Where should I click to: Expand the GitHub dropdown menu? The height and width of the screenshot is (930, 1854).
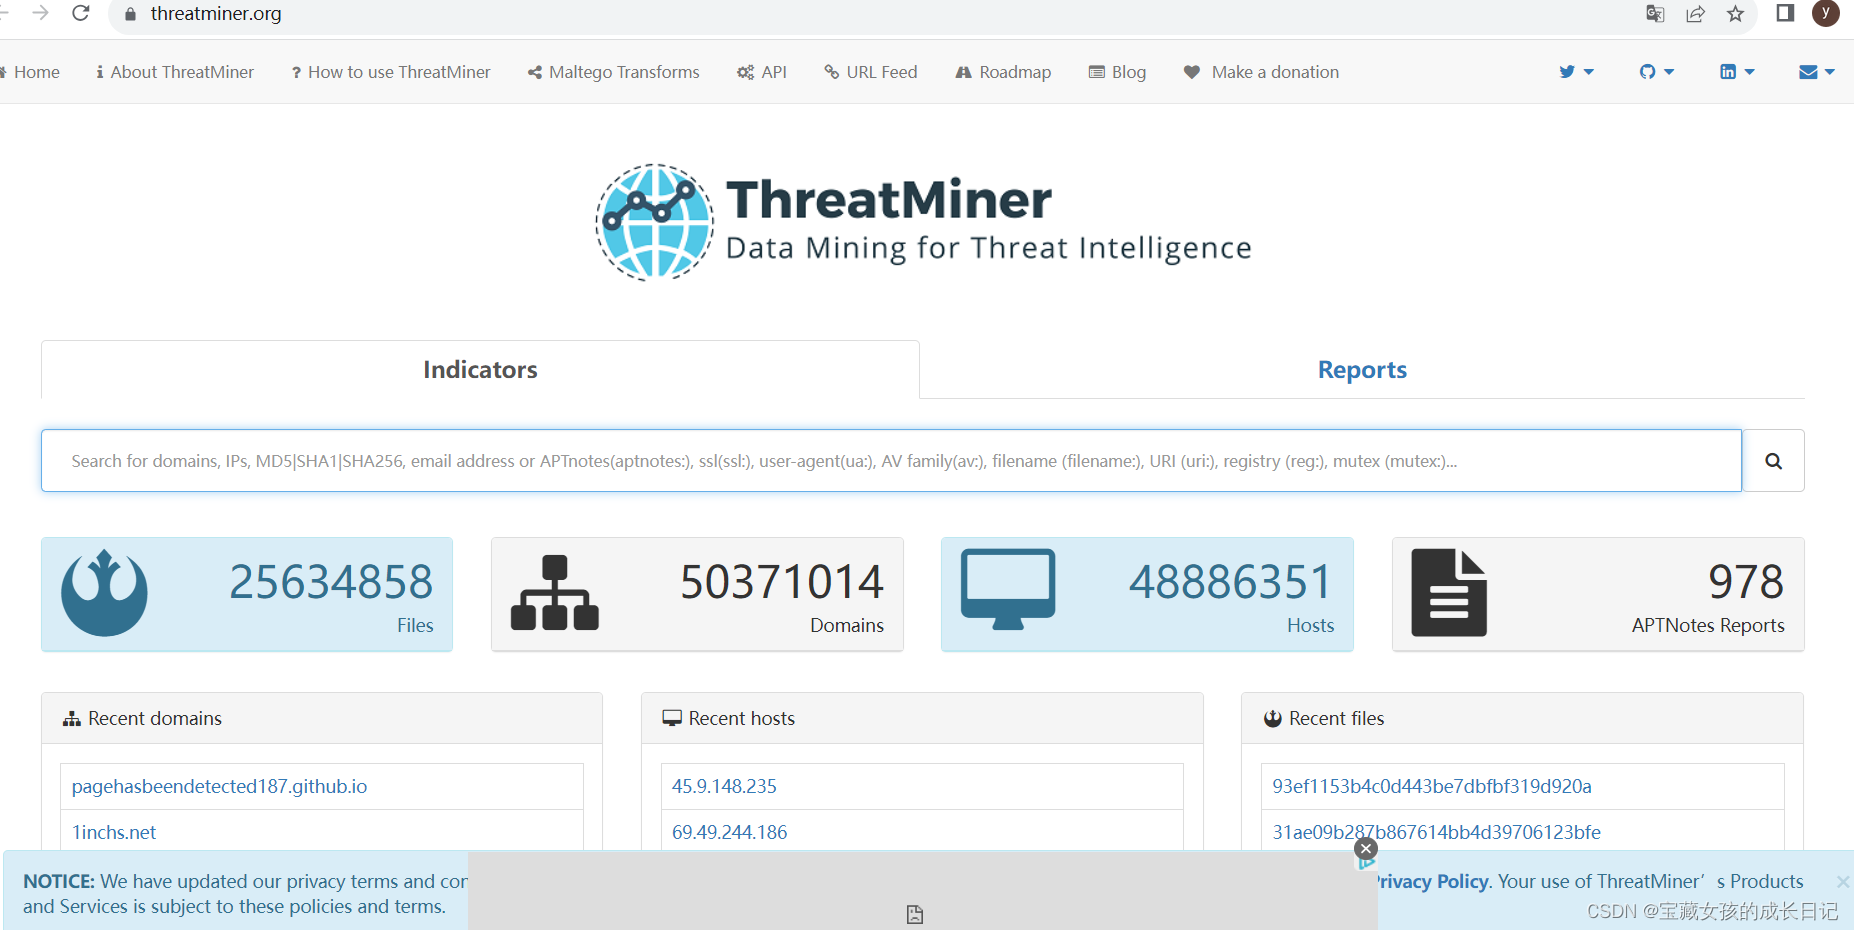[1656, 72]
